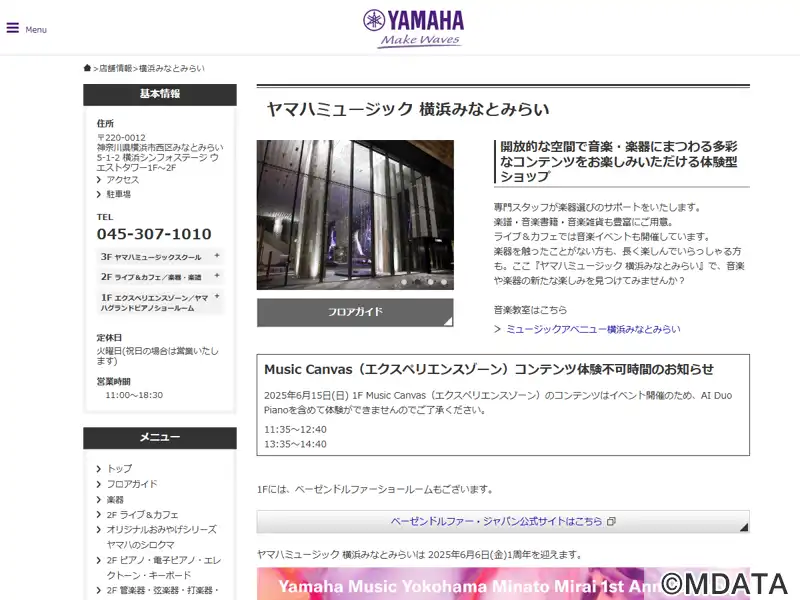Open the ミュージックアベニュー横浜みなとみらい link
Viewport: 800px width, 600px height.
(593, 330)
